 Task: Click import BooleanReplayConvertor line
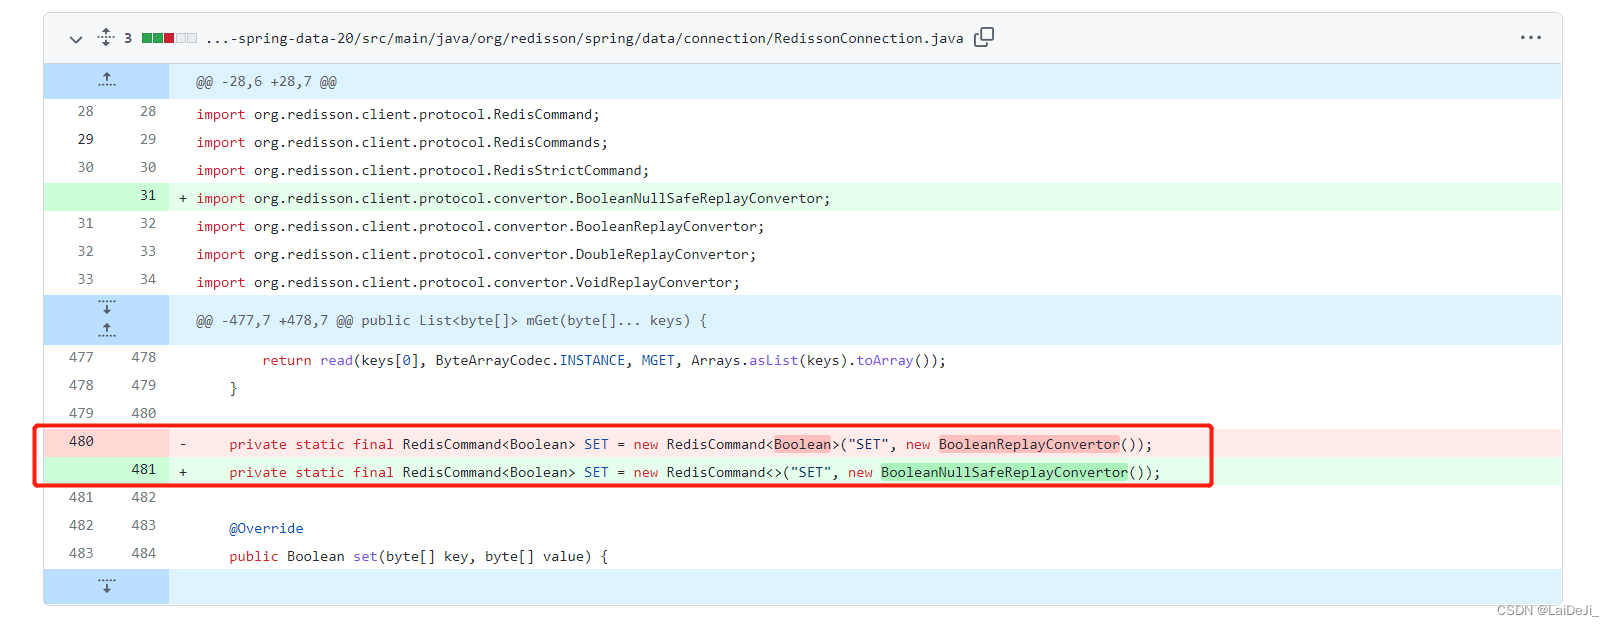tap(480, 227)
